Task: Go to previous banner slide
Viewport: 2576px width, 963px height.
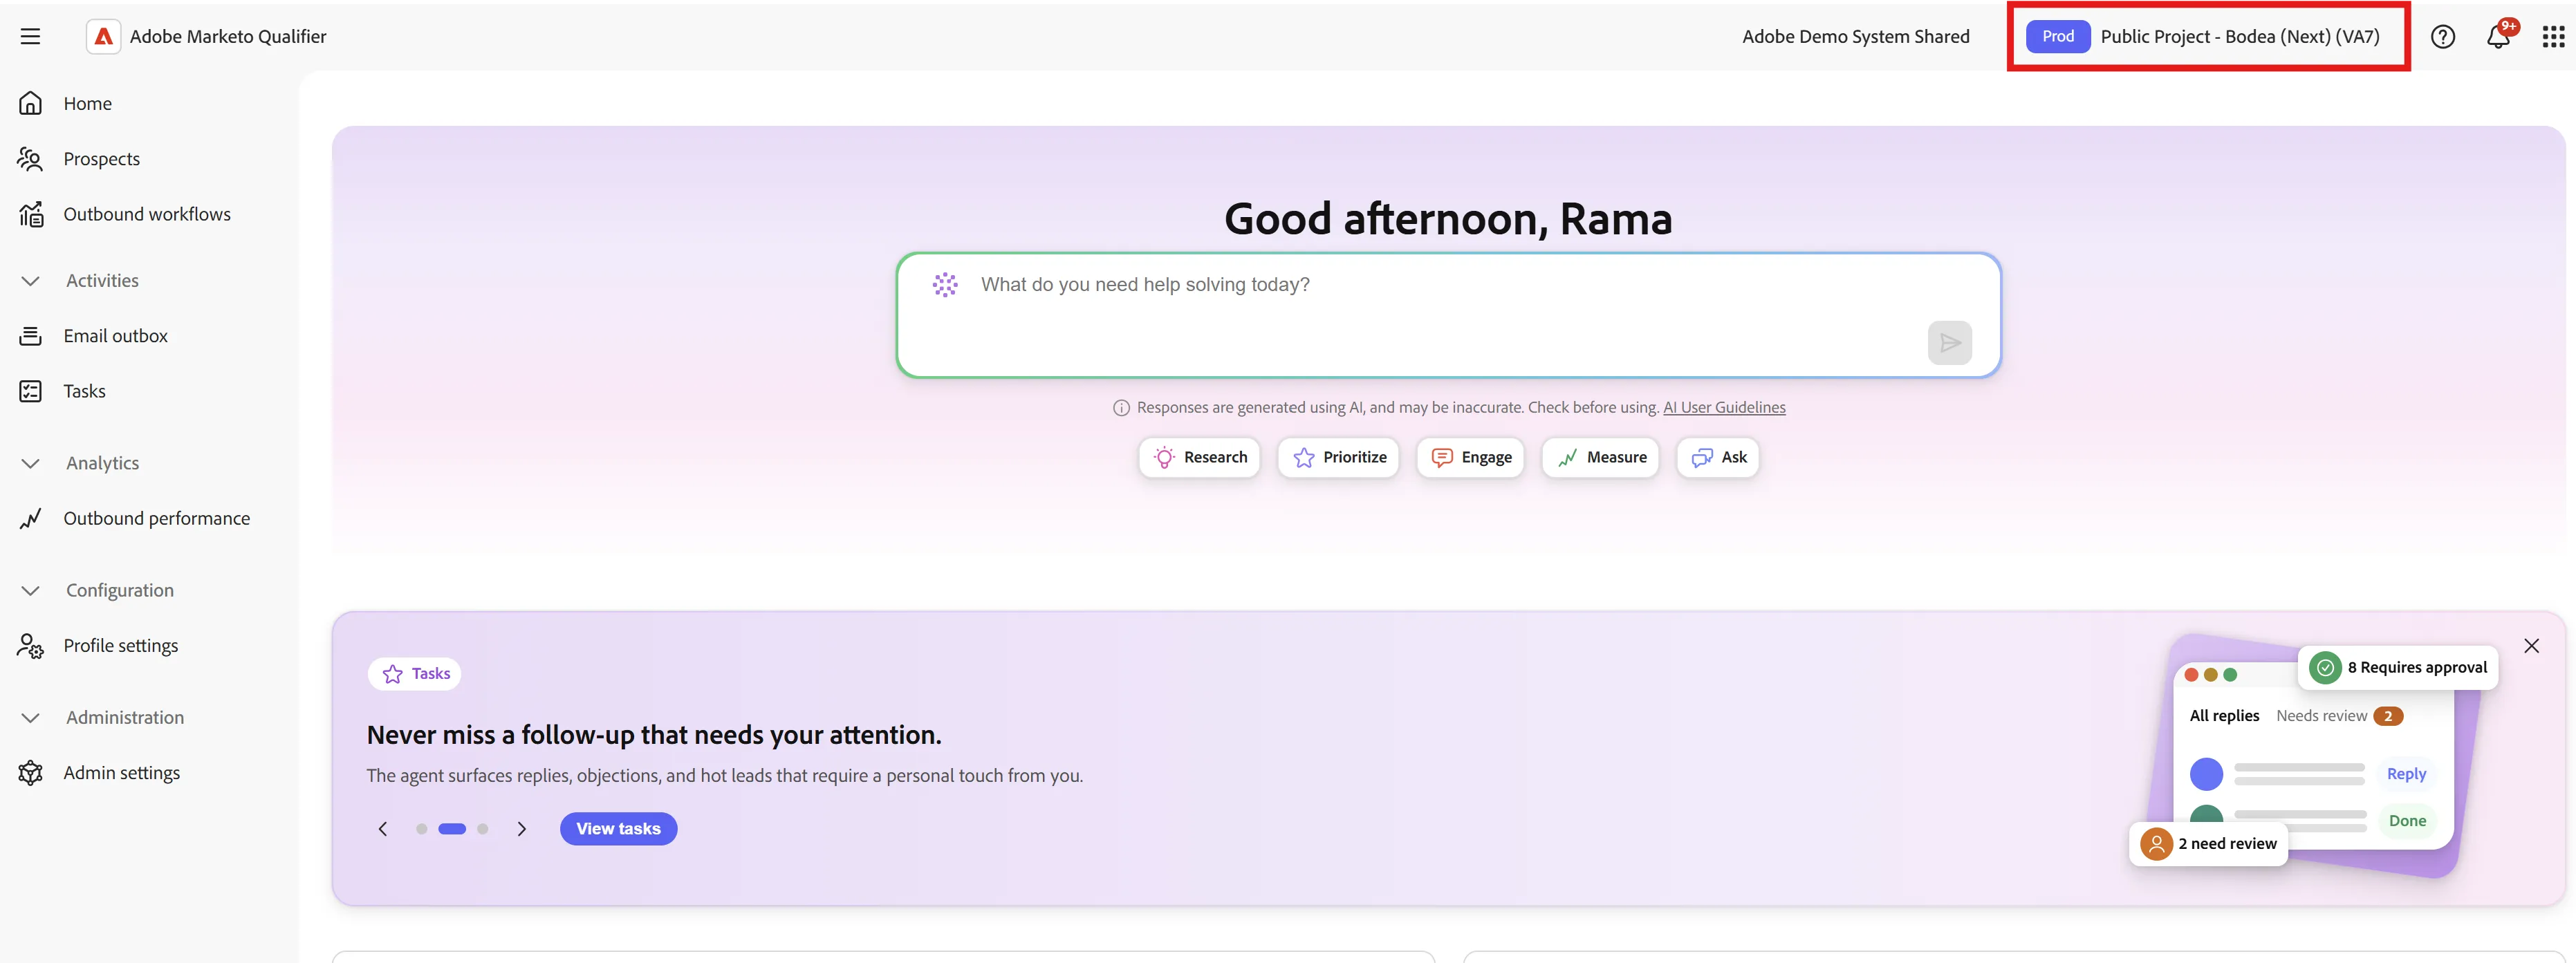Action: (382, 829)
